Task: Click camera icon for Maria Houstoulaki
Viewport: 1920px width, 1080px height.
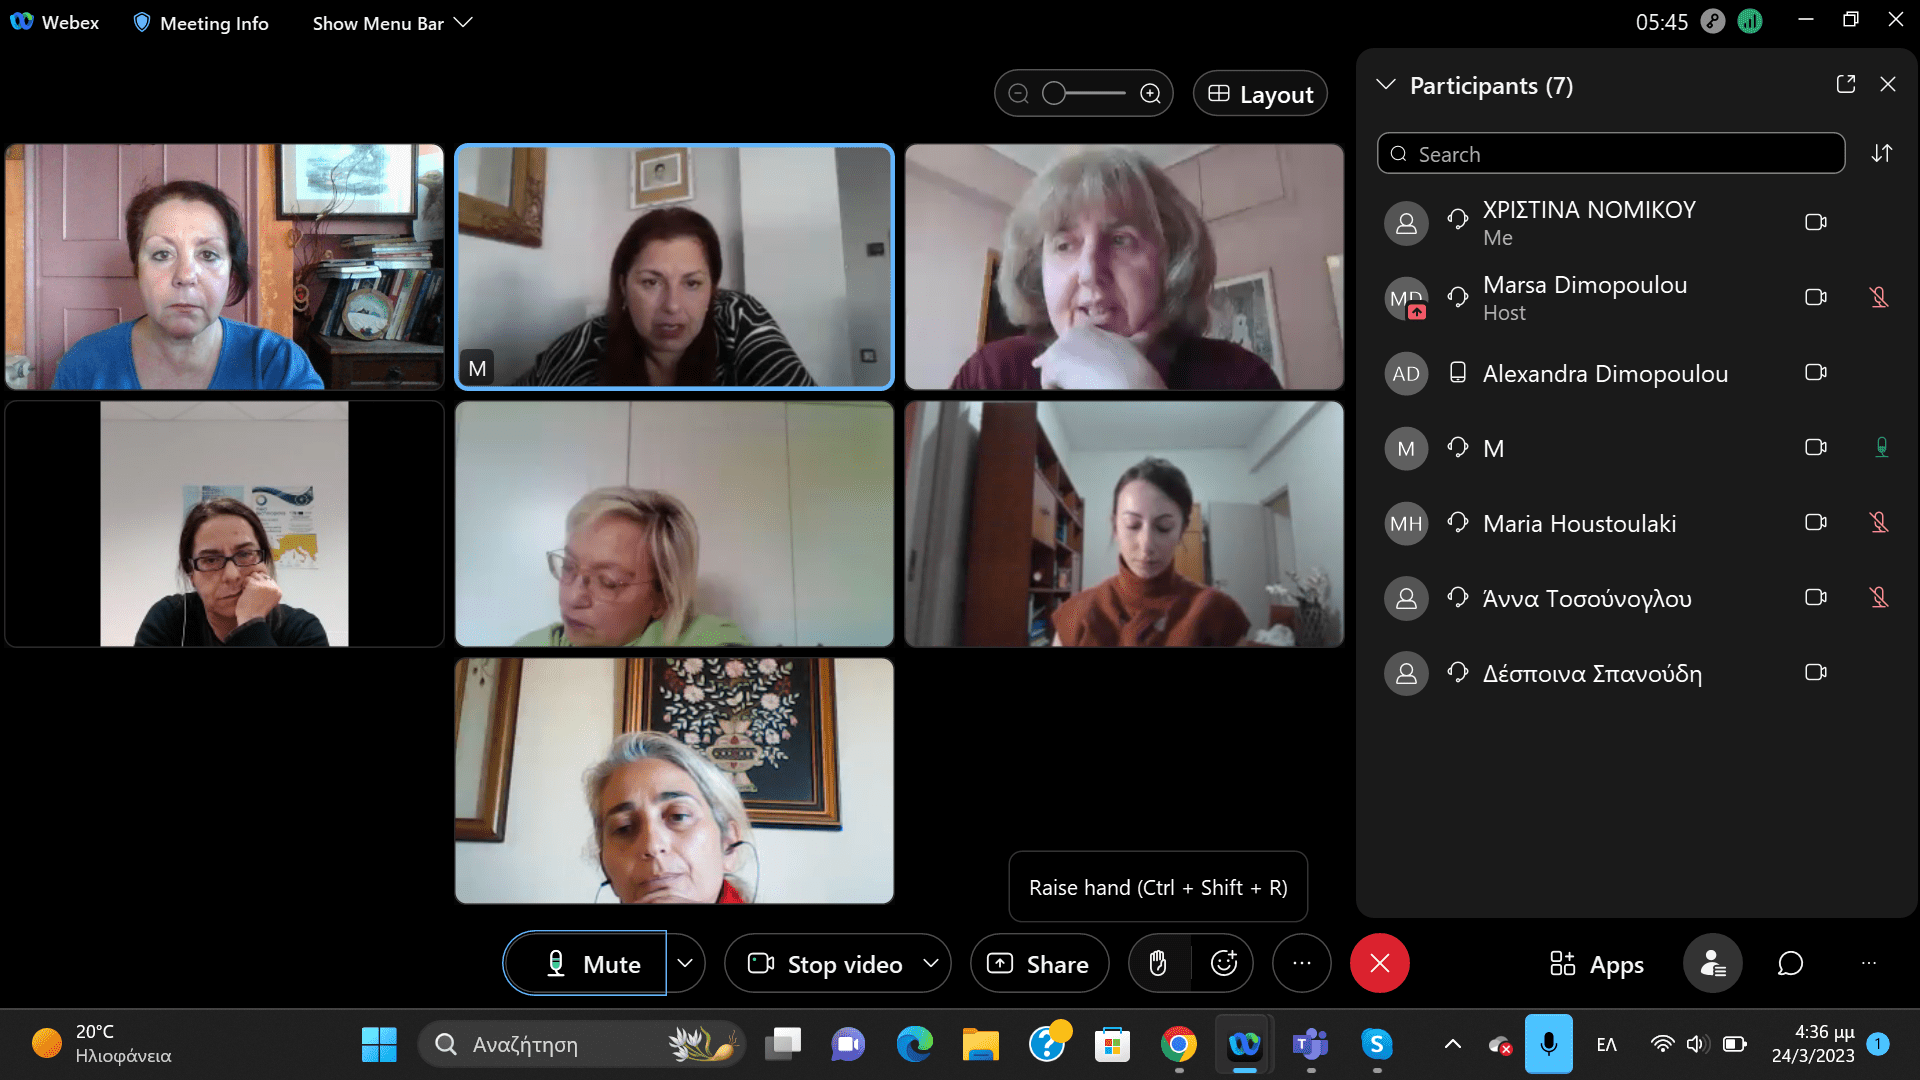Action: click(x=1816, y=522)
